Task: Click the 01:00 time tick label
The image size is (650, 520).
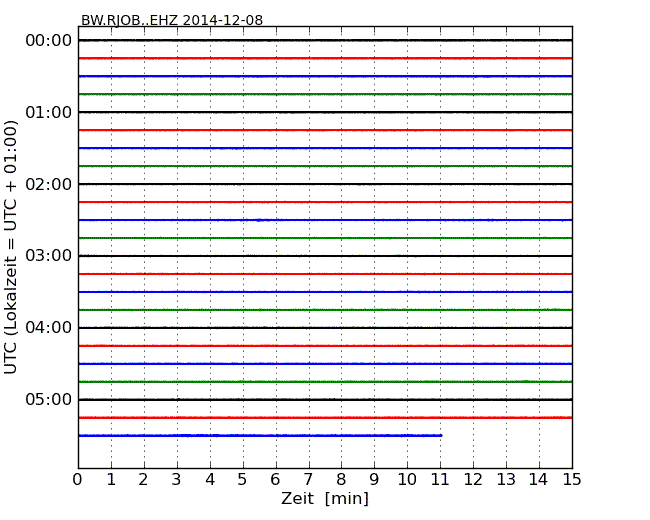Action: [49, 112]
